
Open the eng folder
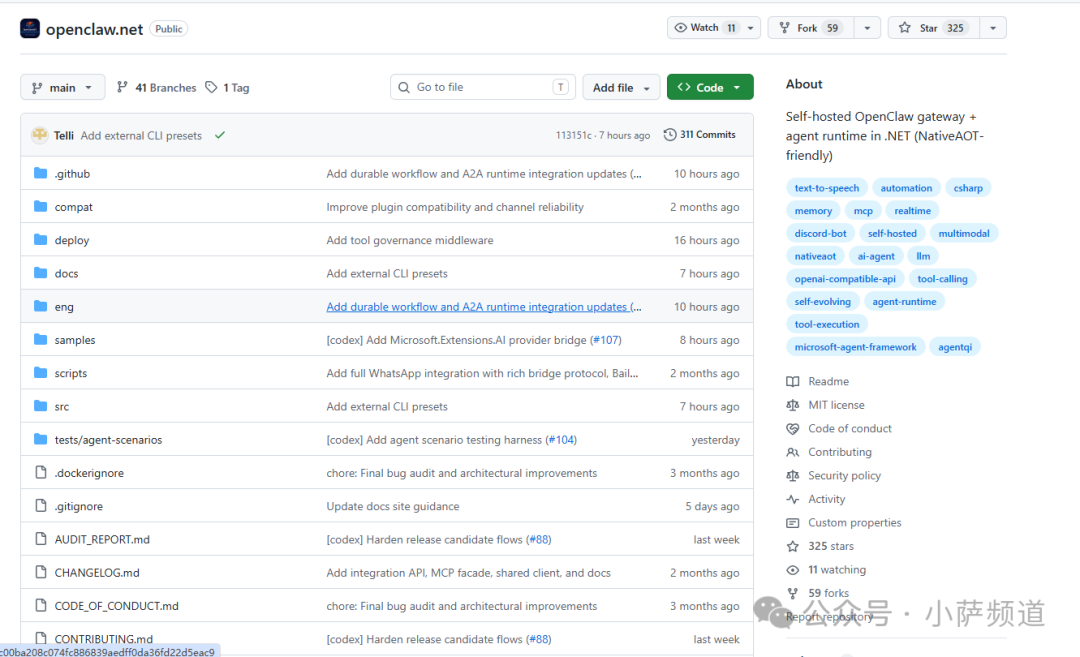click(x=64, y=306)
